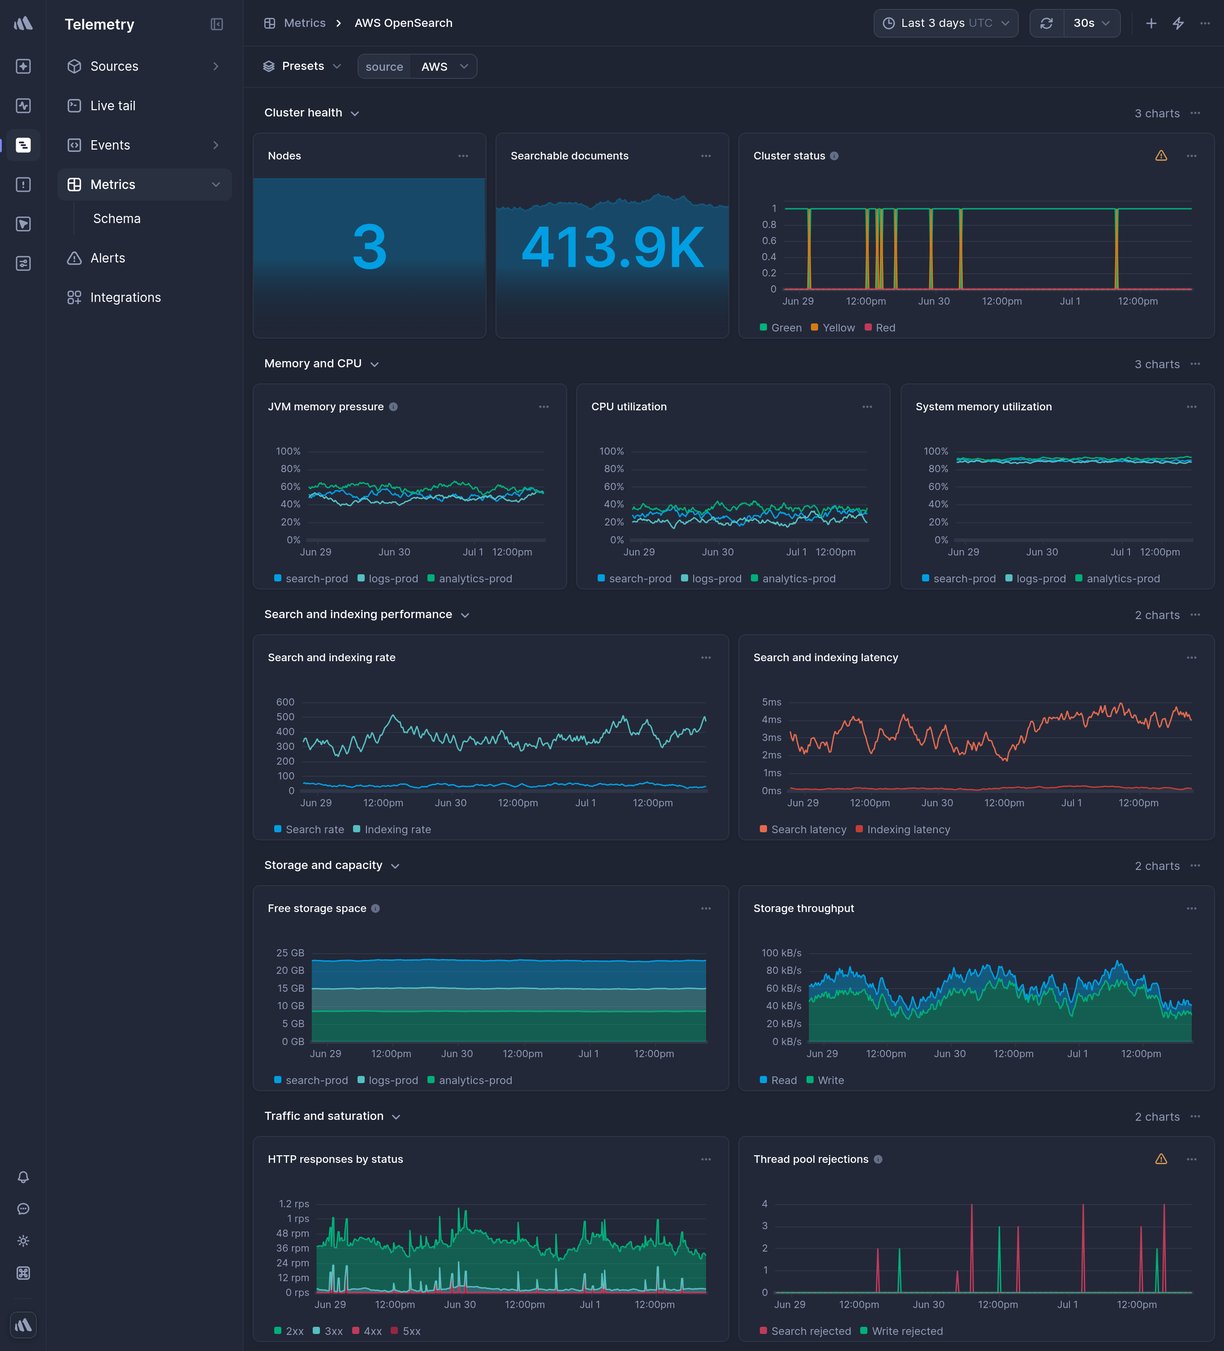Open Live tail in the sidebar

(x=144, y=106)
